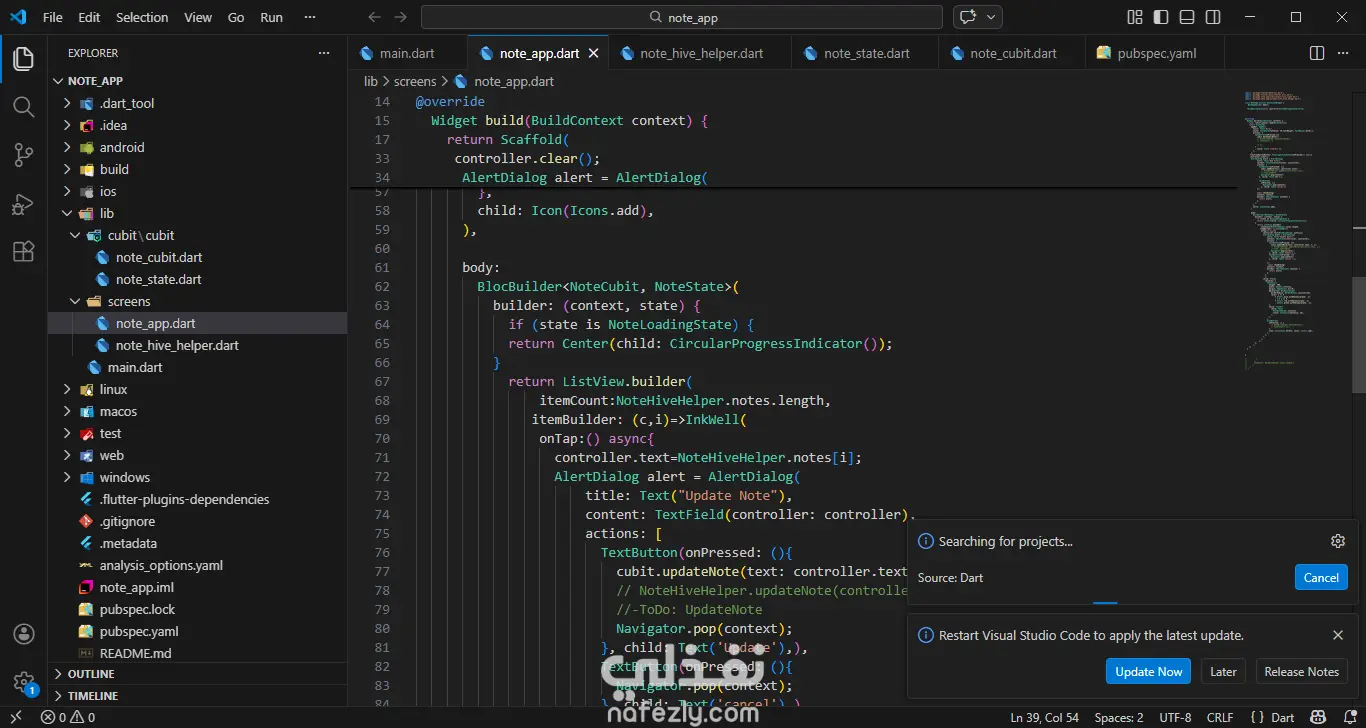This screenshot has height=728, width=1366.
Task: Open settings gear in Searching for projects notification
Action: tap(1338, 541)
